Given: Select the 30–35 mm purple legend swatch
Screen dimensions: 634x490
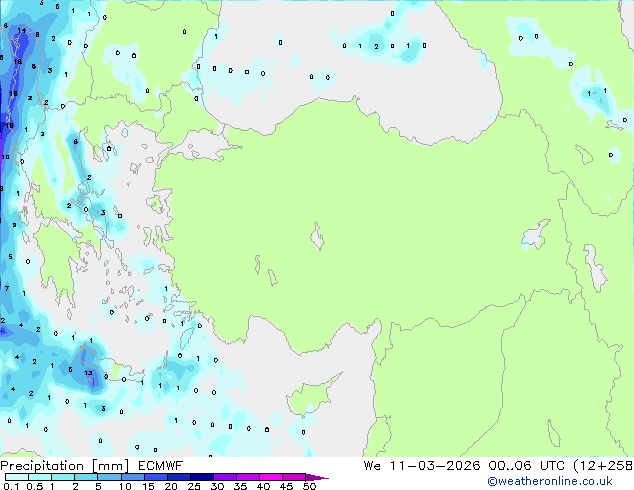Looking at the screenshot, I should tap(225, 477).
